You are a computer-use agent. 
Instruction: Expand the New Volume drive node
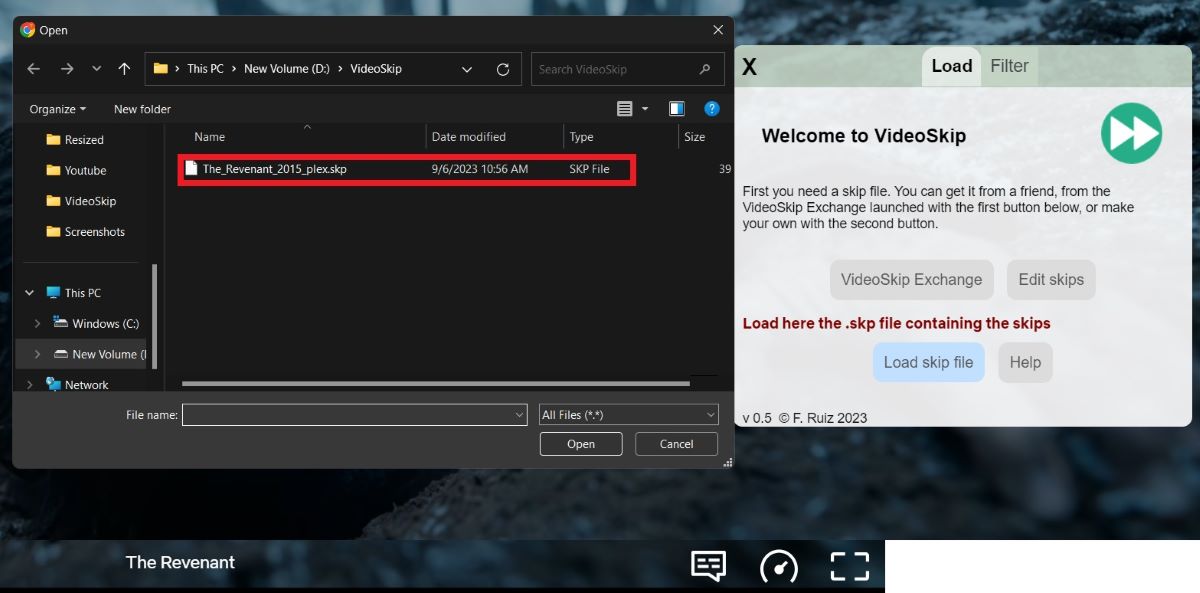[38, 354]
